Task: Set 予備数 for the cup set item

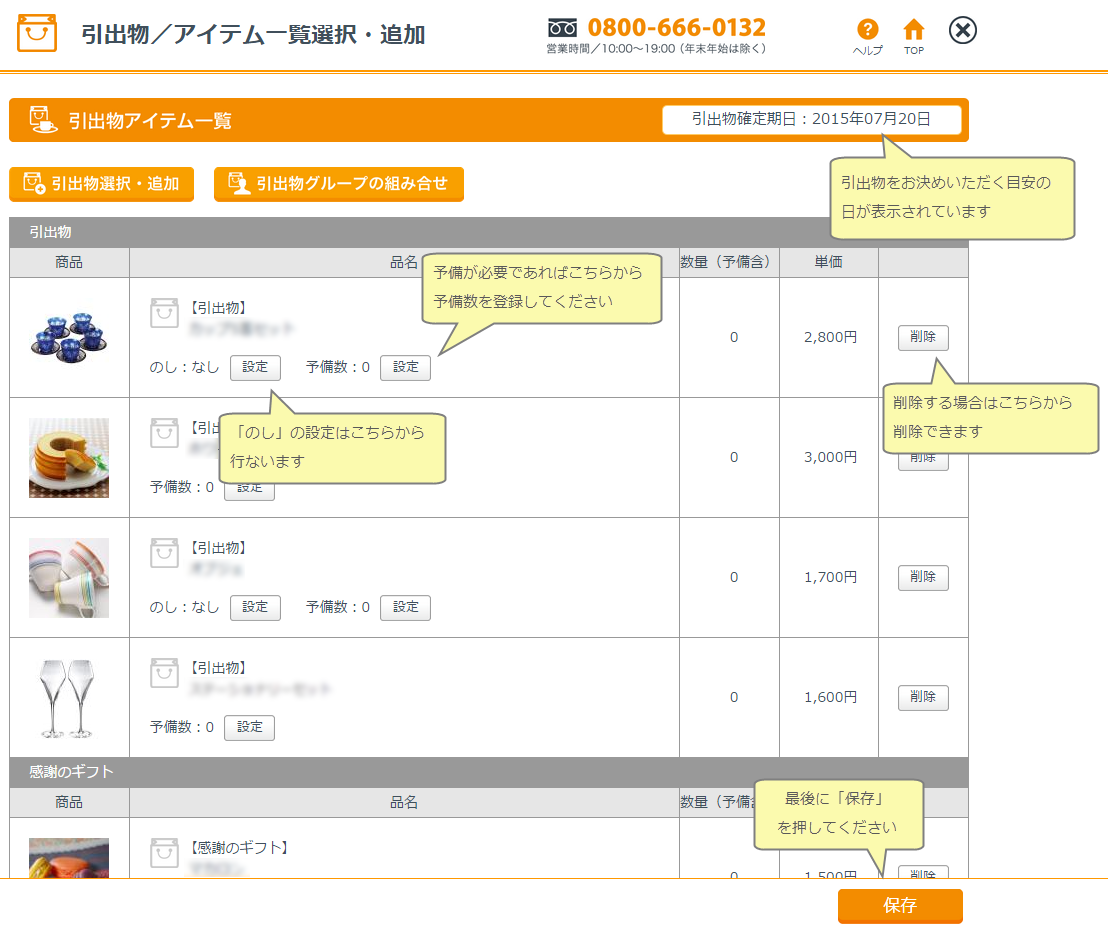Action: 405,368
